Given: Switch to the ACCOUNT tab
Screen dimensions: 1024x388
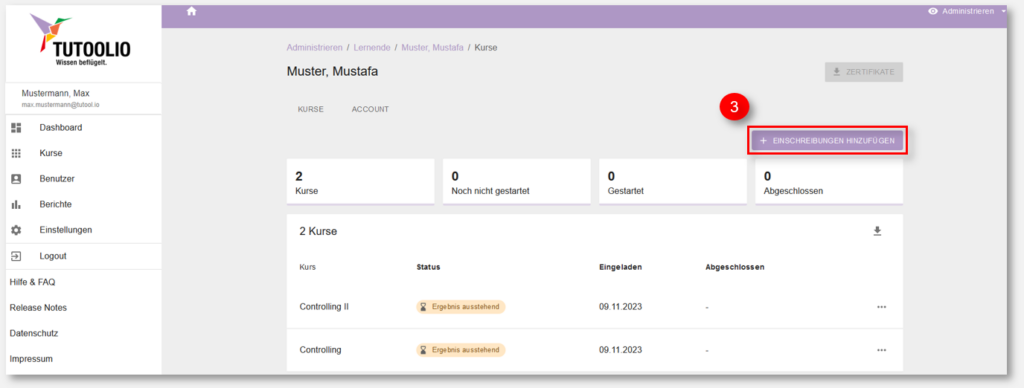Looking at the screenshot, I should tap(370, 109).
